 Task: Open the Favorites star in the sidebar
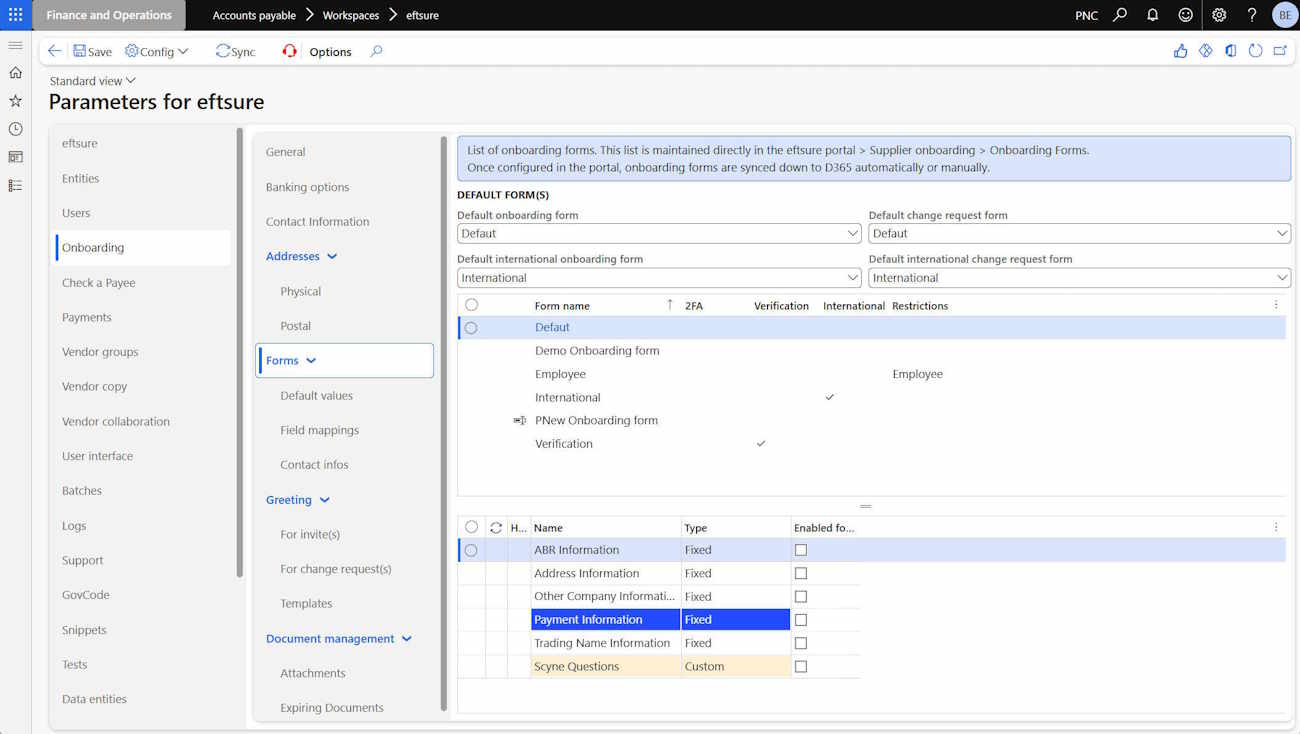tap(15, 101)
